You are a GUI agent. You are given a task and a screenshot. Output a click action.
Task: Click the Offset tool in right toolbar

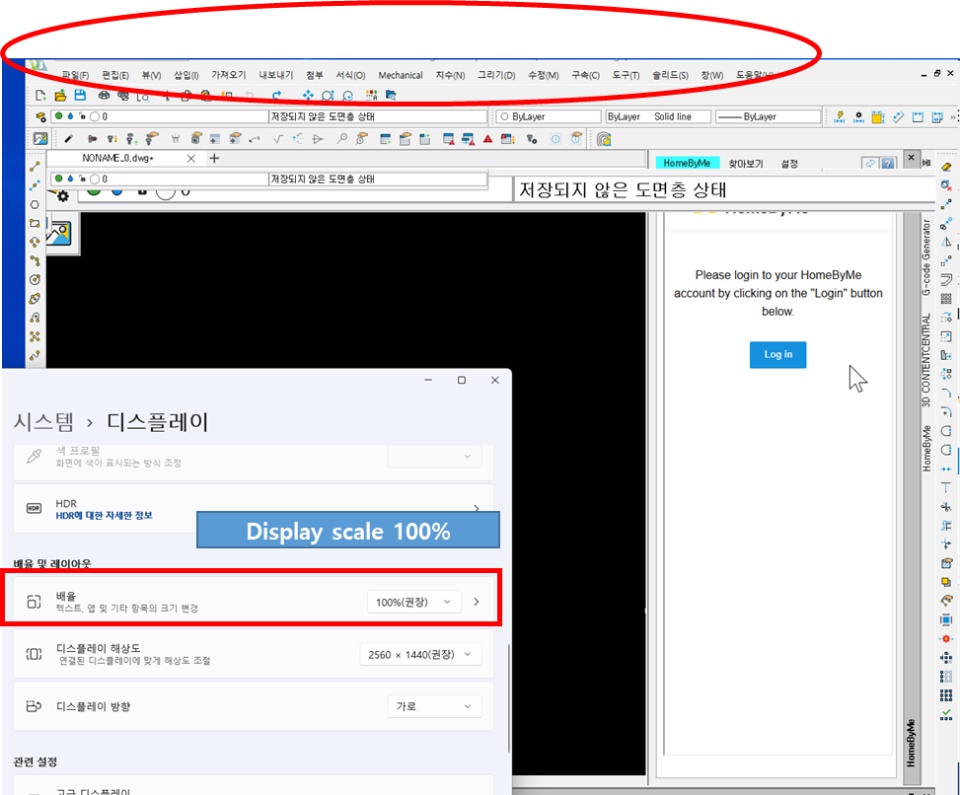click(946, 279)
